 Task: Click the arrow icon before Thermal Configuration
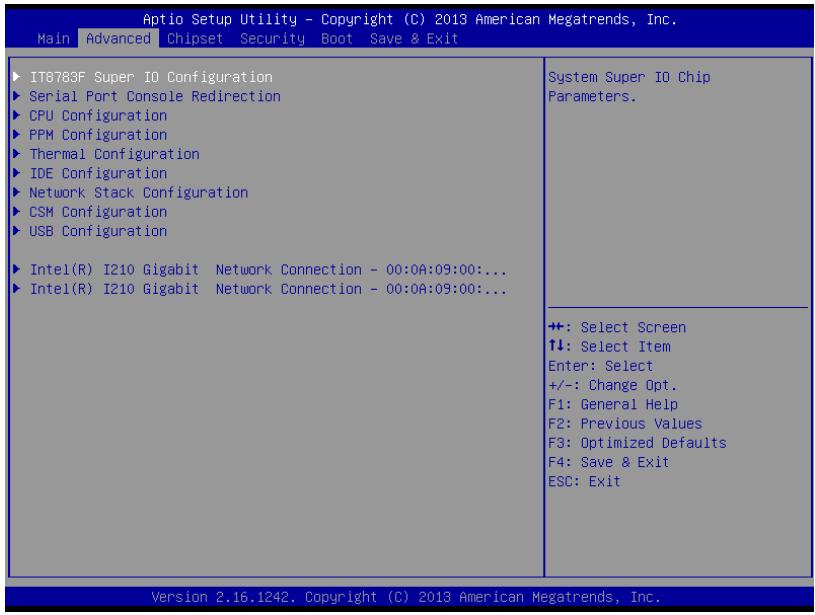click(x=17, y=154)
